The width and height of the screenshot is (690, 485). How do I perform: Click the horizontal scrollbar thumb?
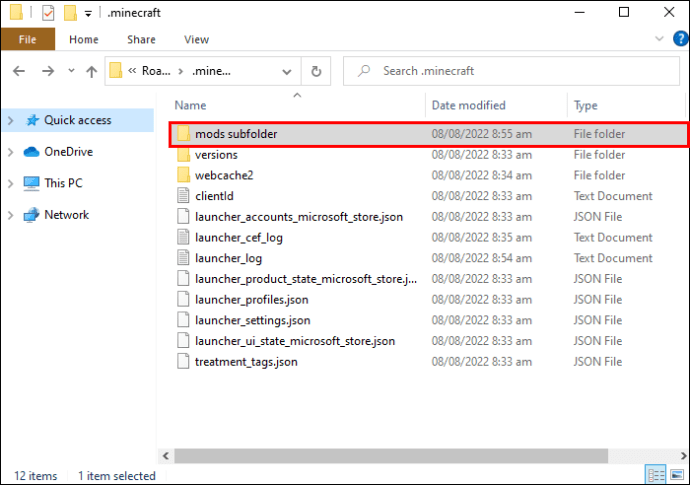(391, 456)
